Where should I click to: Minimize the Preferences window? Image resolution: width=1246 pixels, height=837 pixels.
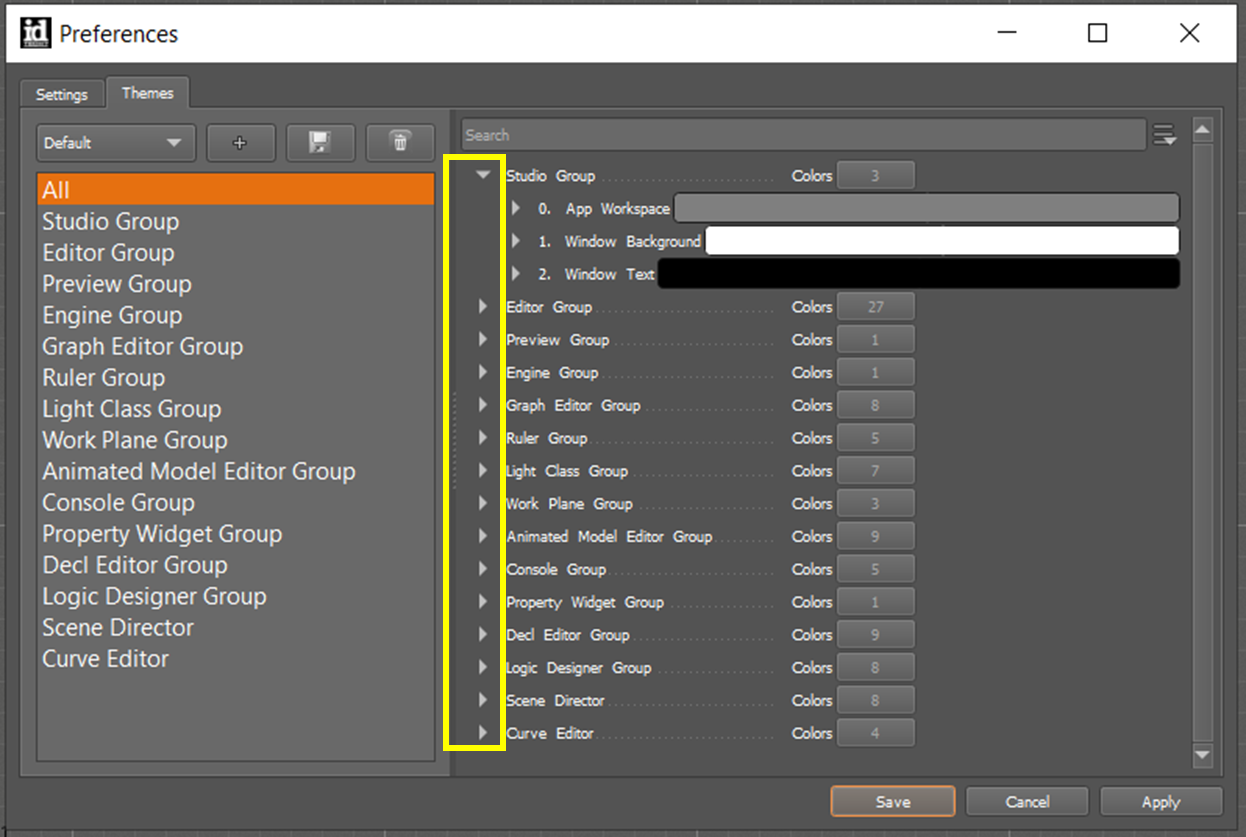(1006, 33)
